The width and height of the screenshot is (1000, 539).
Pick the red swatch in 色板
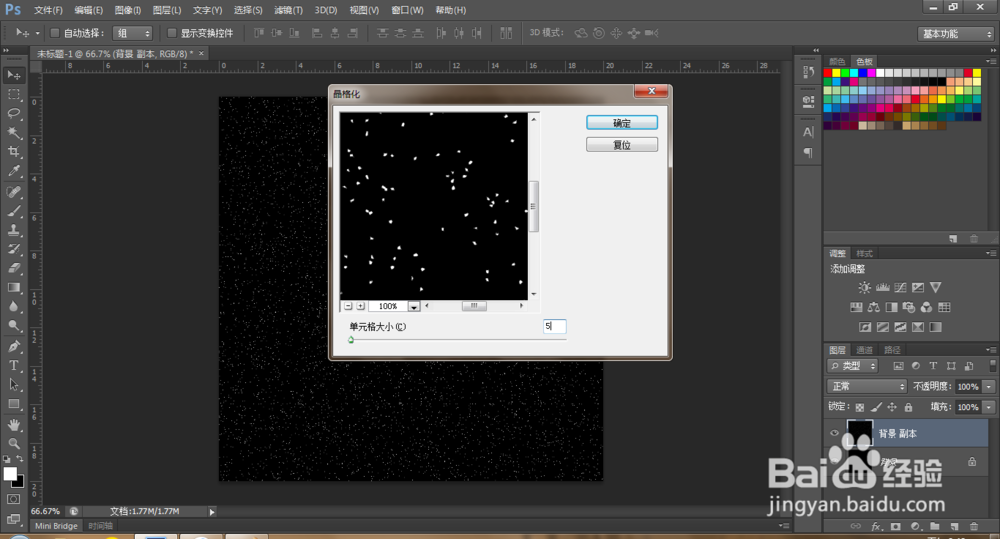coord(828,73)
